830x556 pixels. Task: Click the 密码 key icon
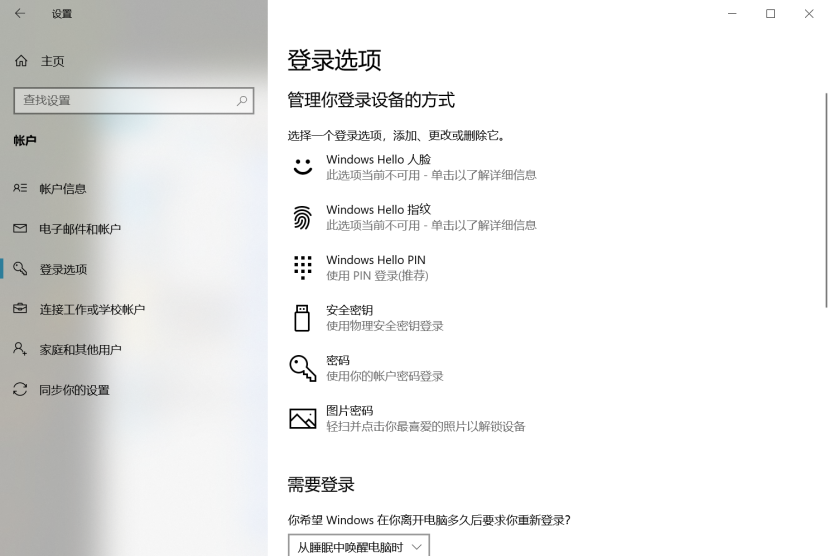point(303,368)
